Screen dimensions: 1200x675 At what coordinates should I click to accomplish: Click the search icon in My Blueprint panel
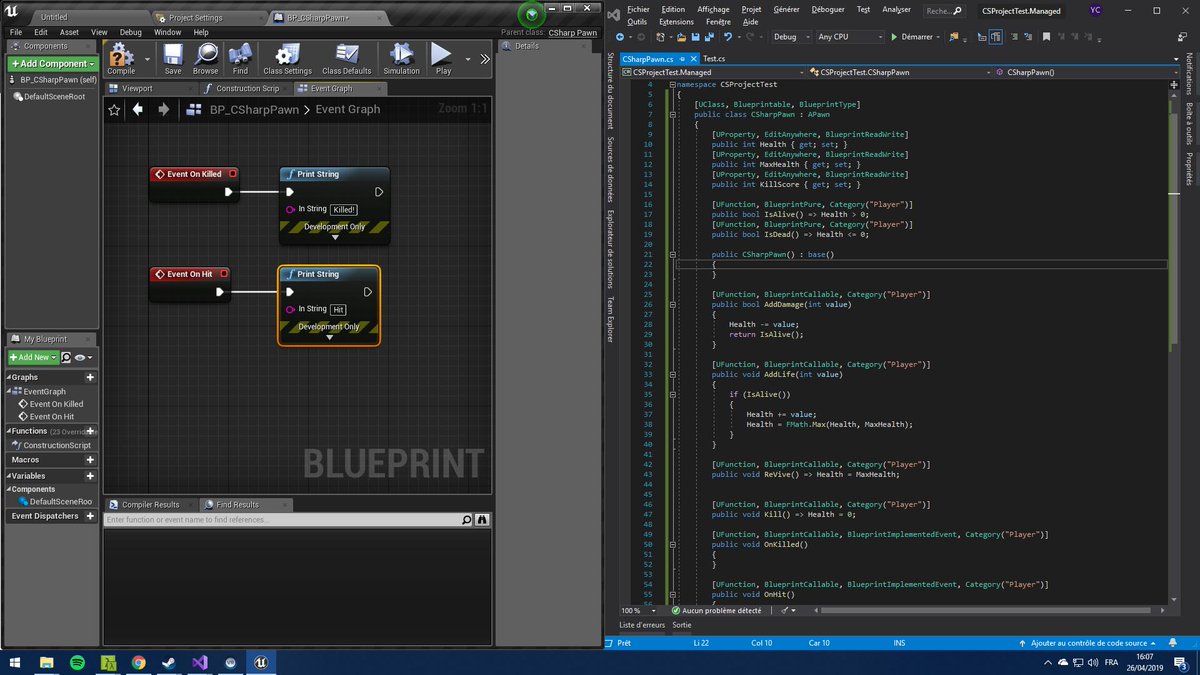point(66,357)
